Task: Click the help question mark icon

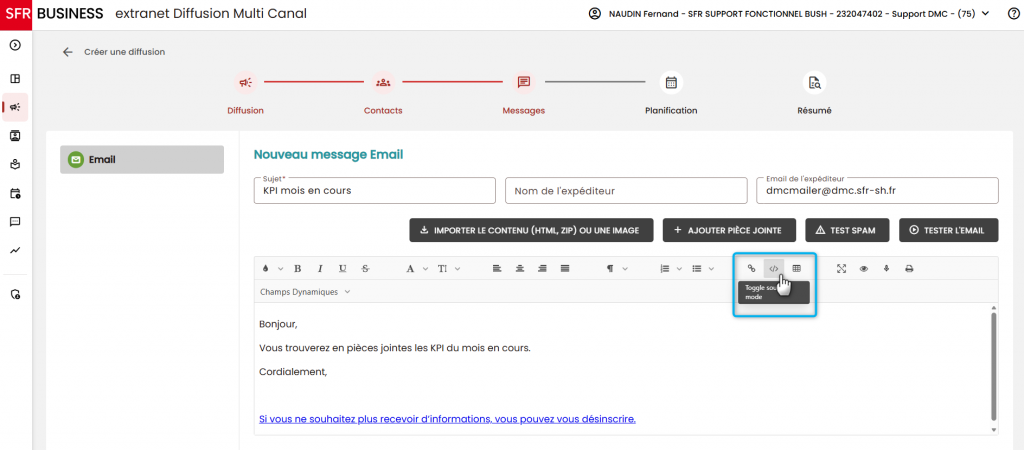Action: click(1014, 14)
